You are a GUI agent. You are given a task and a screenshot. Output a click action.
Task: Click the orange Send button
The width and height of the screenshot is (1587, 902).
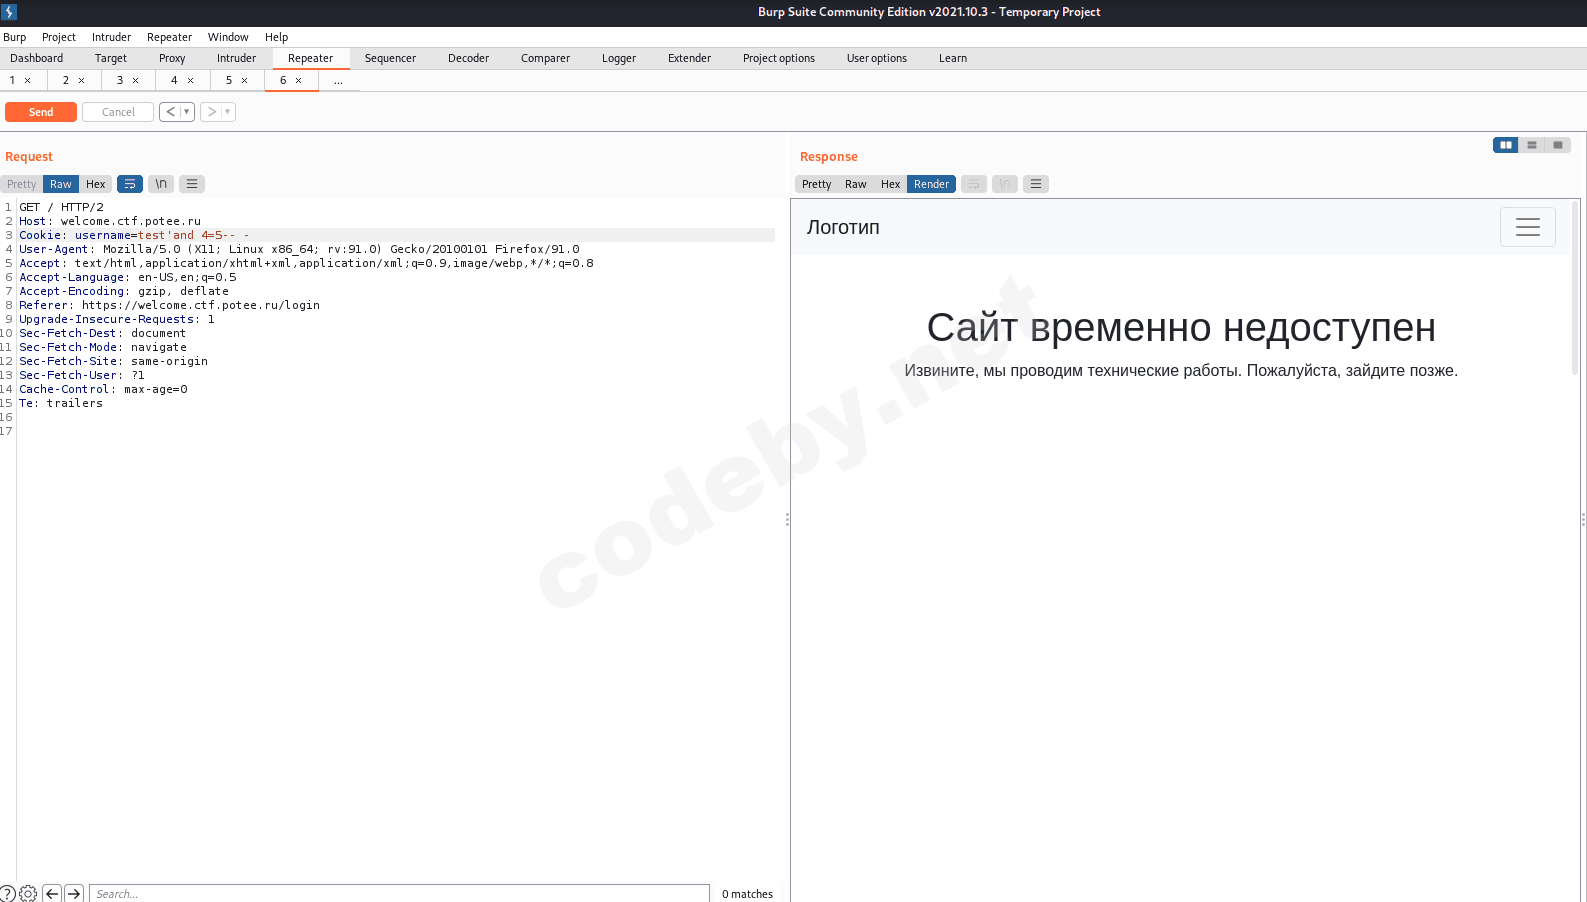(x=41, y=112)
